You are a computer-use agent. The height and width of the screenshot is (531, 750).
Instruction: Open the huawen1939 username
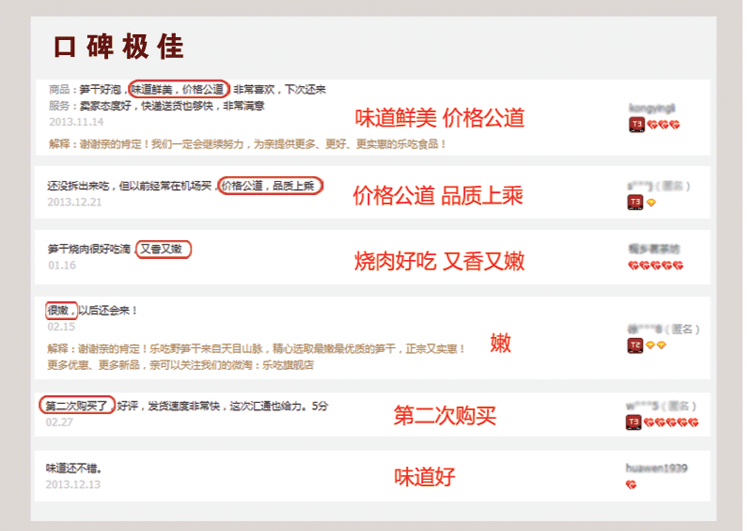(x=657, y=468)
